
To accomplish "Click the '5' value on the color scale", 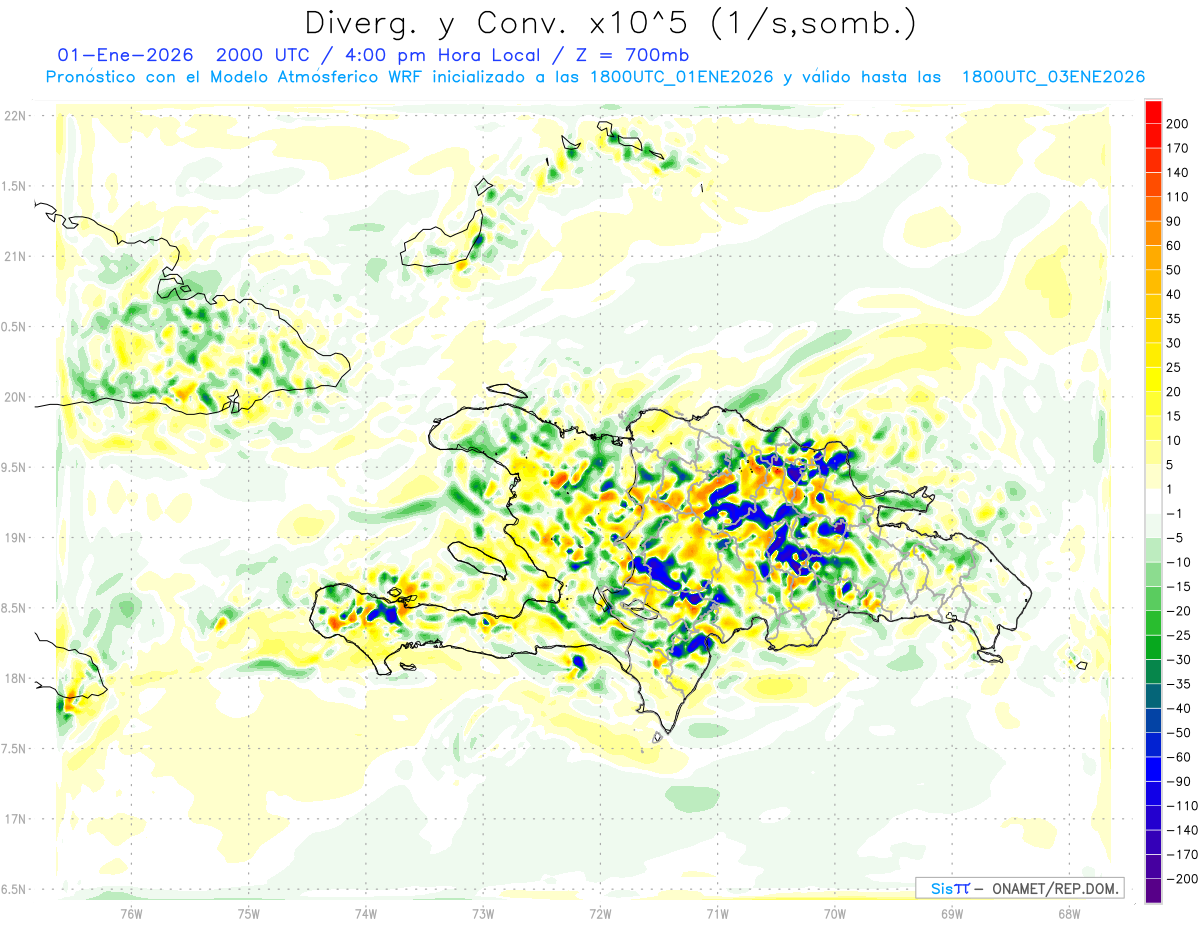I will [x=1171, y=465].
